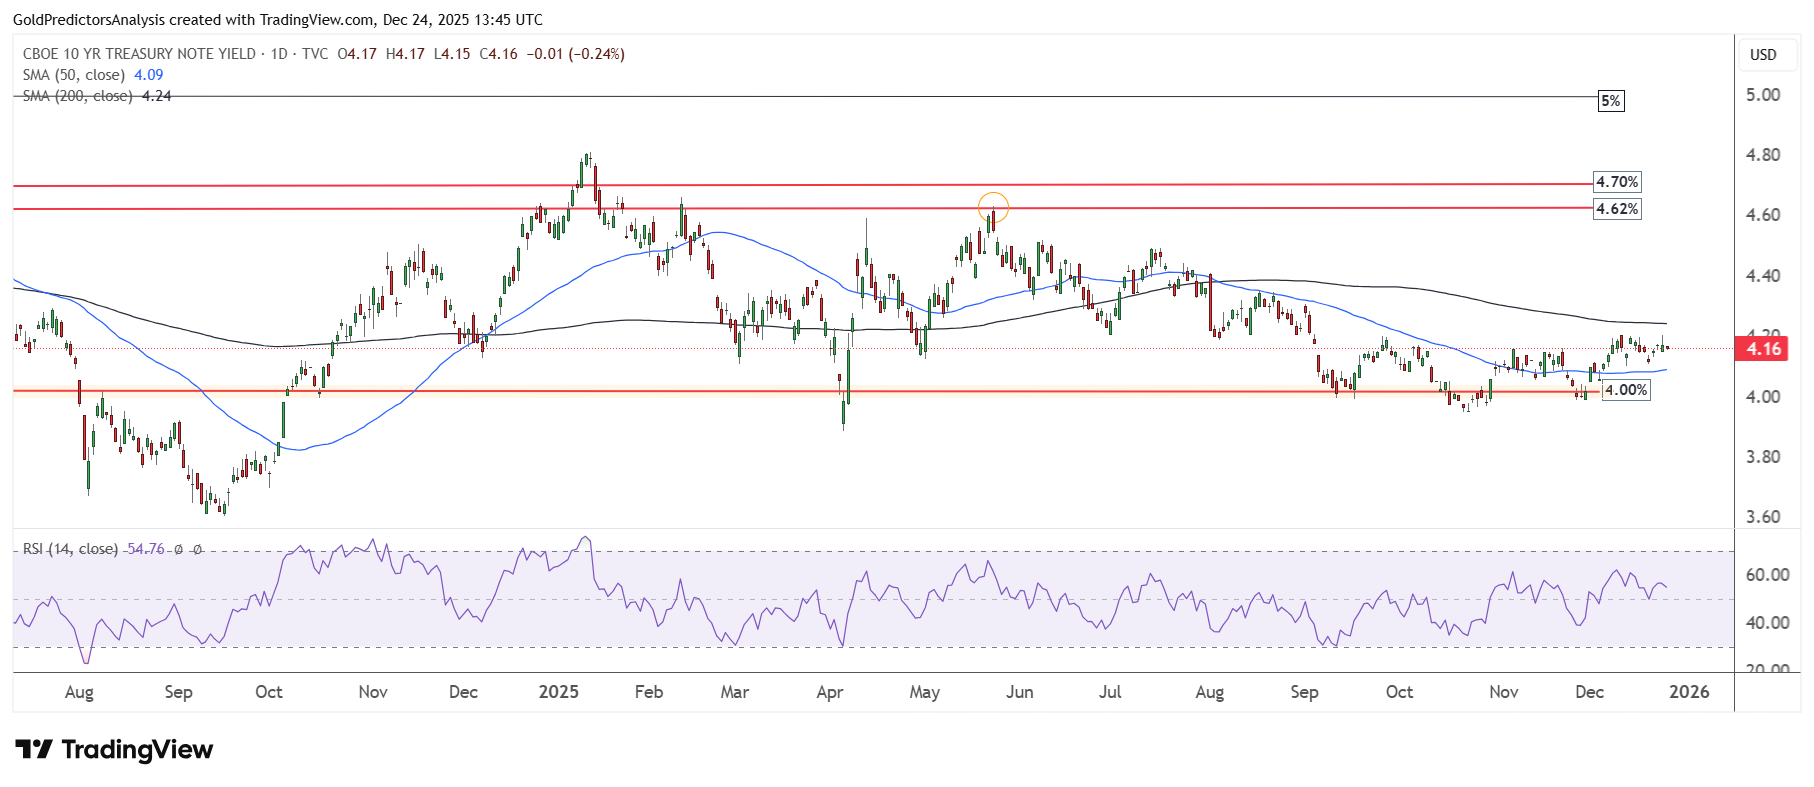Click the May label on time axis
This screenshot has height=787, width=1814.
coord(925,692)
